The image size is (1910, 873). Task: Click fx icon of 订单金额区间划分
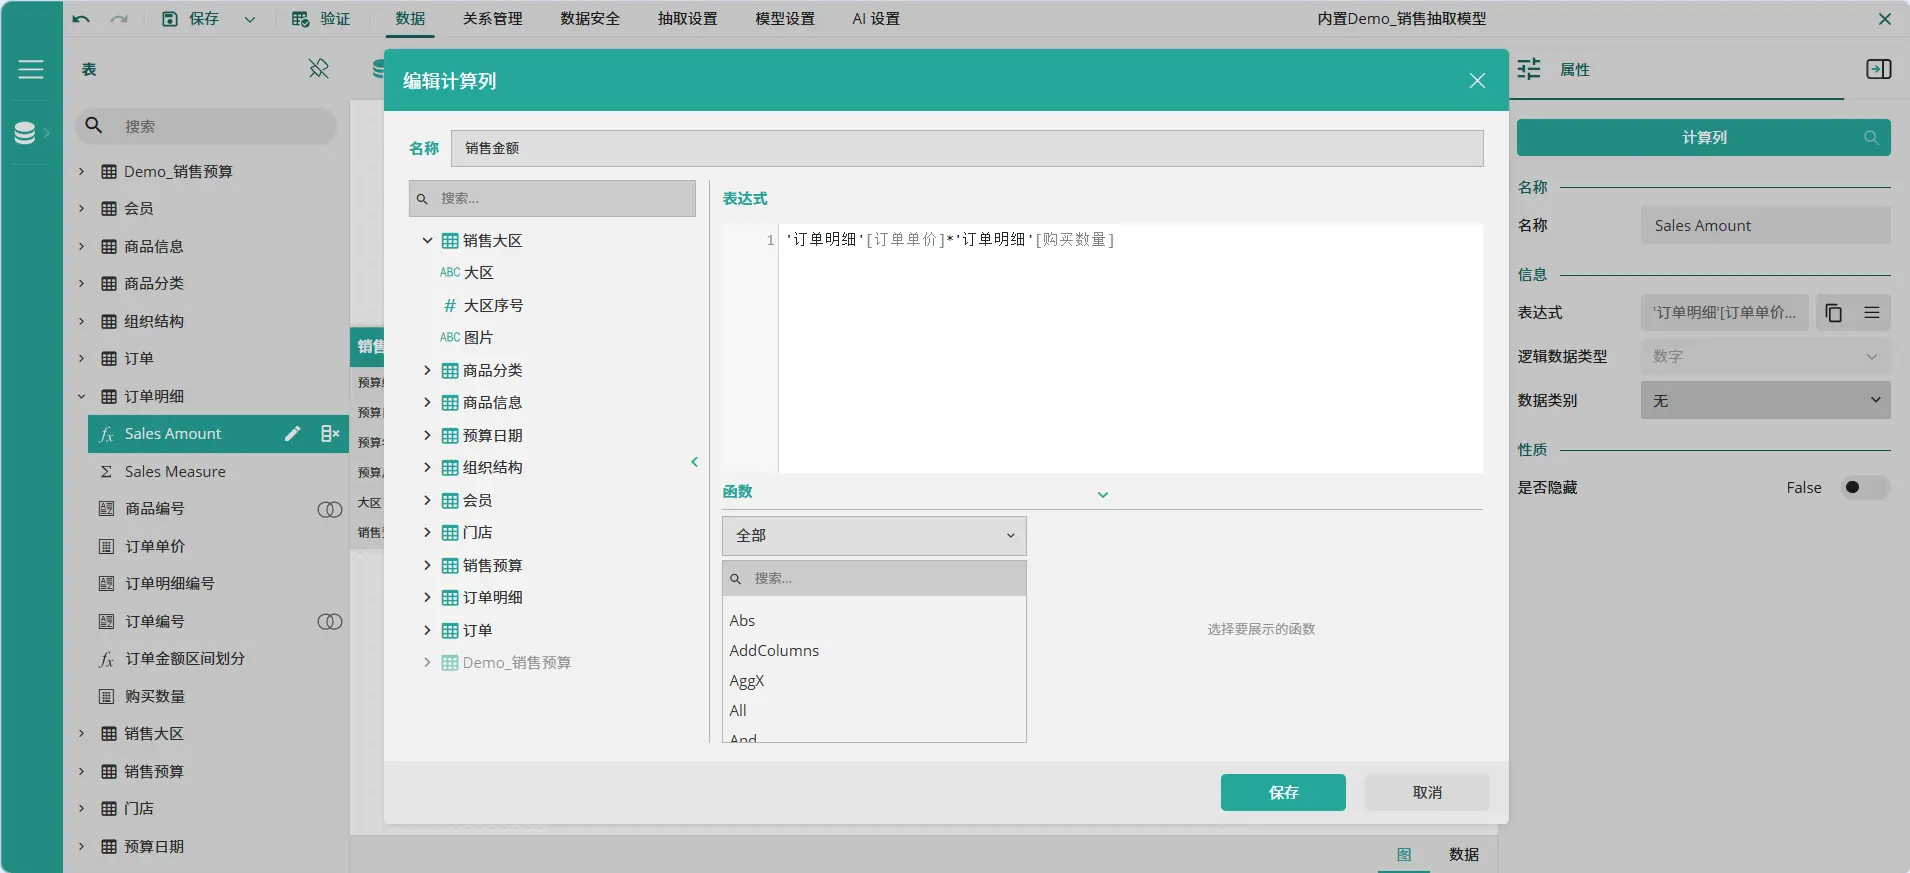[106, 659]
